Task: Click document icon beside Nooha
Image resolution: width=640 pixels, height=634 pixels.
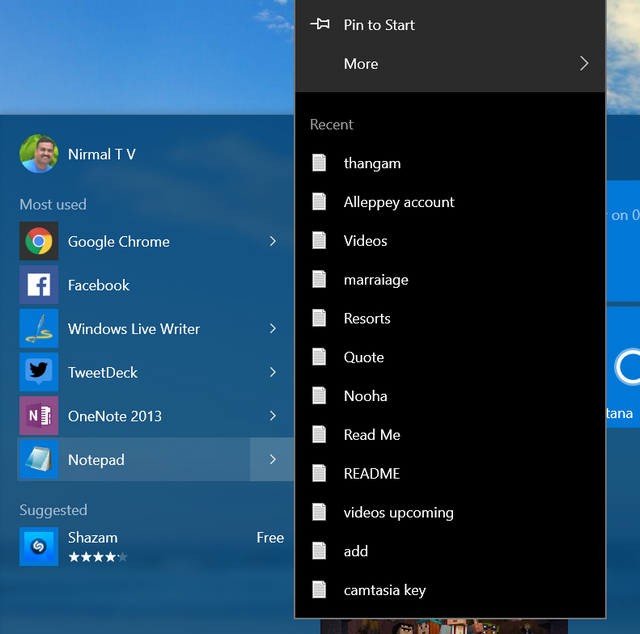Action: [319, 395]
